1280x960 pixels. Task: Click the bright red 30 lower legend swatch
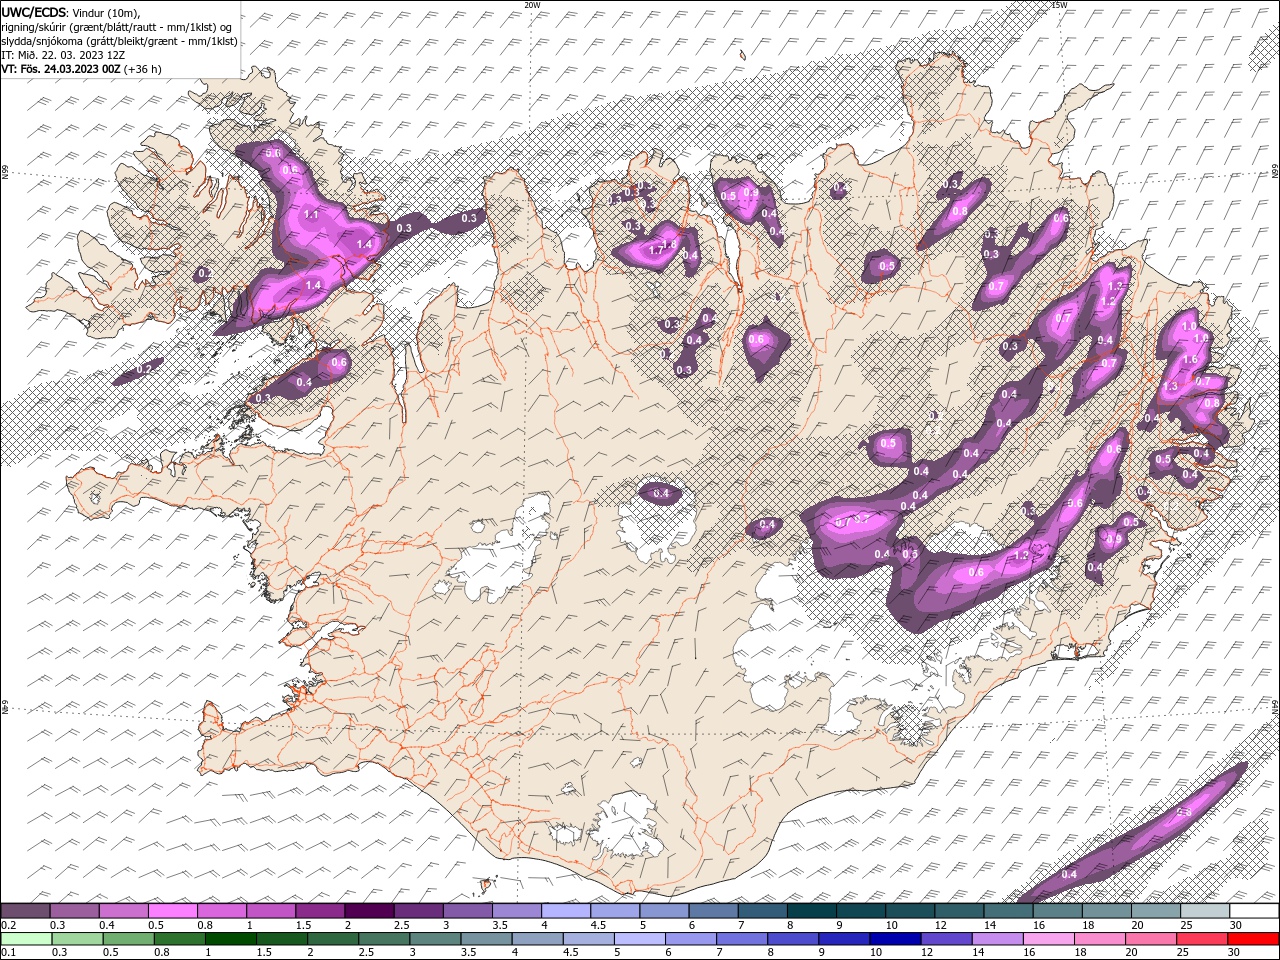click(1253, 939)
